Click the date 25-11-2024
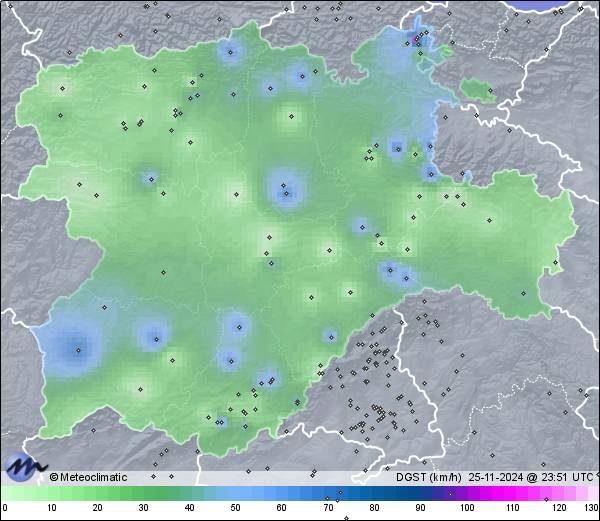 tap(496, 477)
